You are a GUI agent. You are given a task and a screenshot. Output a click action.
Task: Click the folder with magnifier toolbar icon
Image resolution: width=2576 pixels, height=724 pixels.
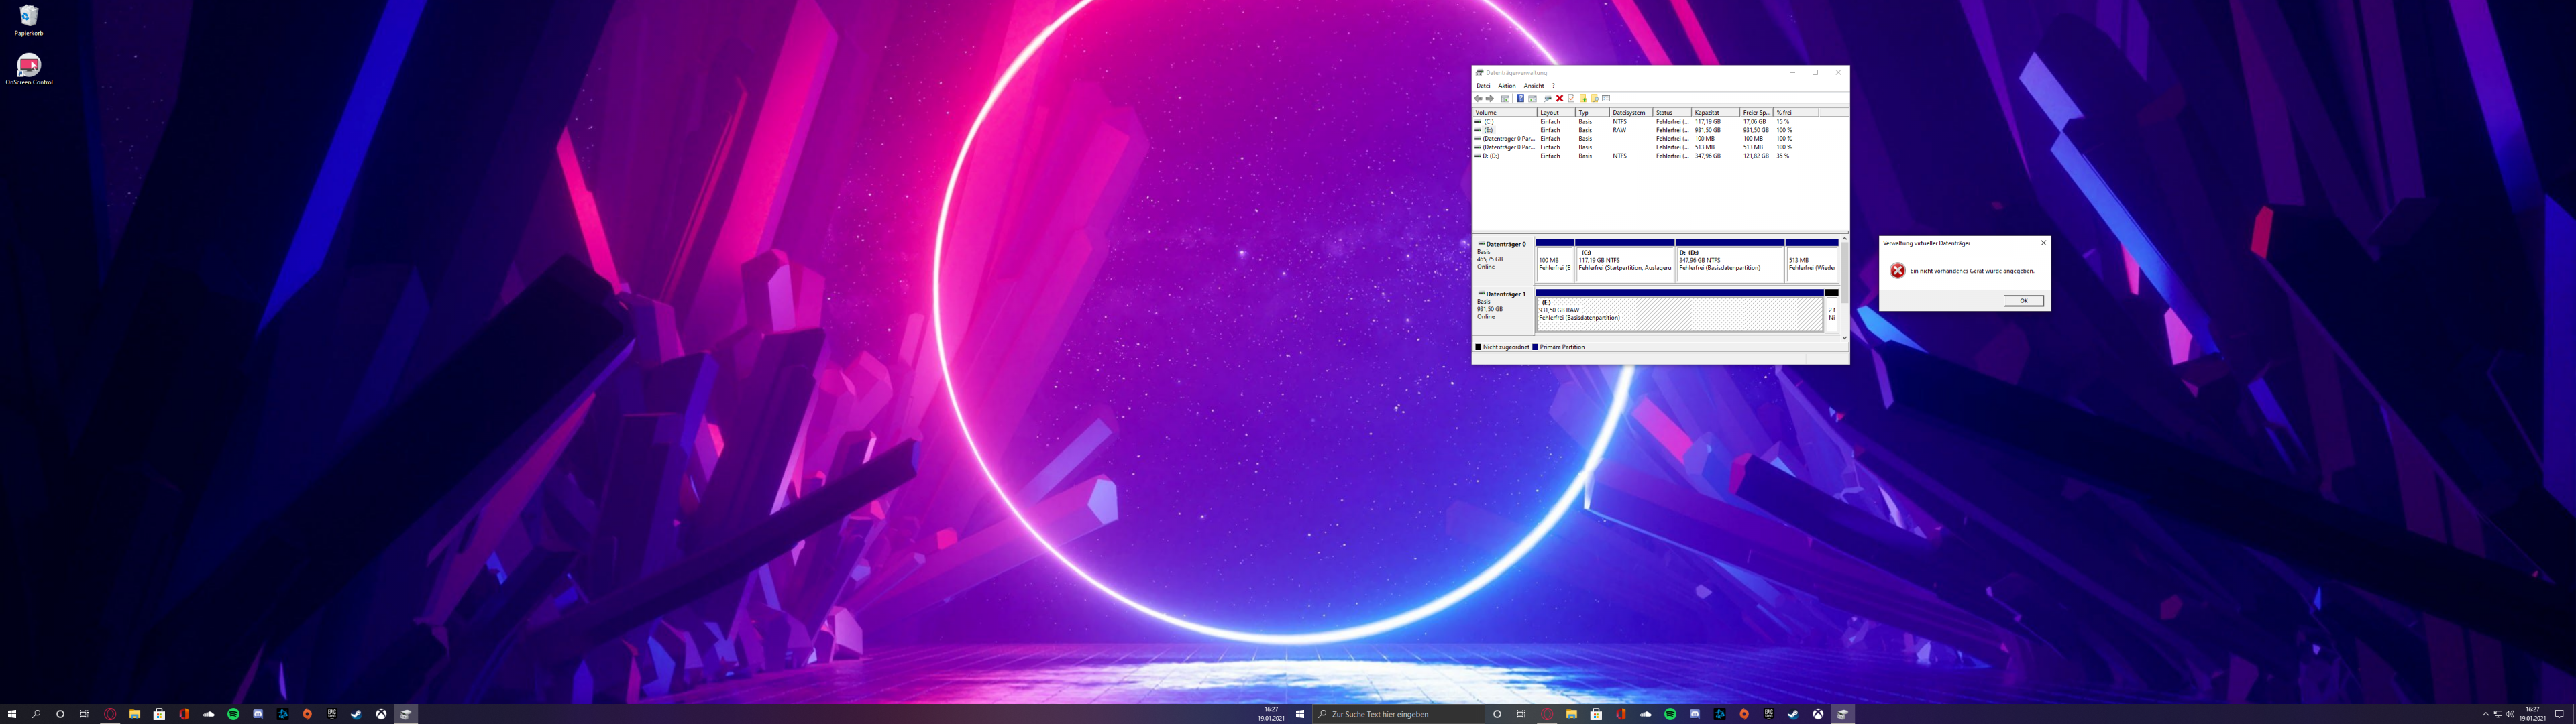[1595, 98]
